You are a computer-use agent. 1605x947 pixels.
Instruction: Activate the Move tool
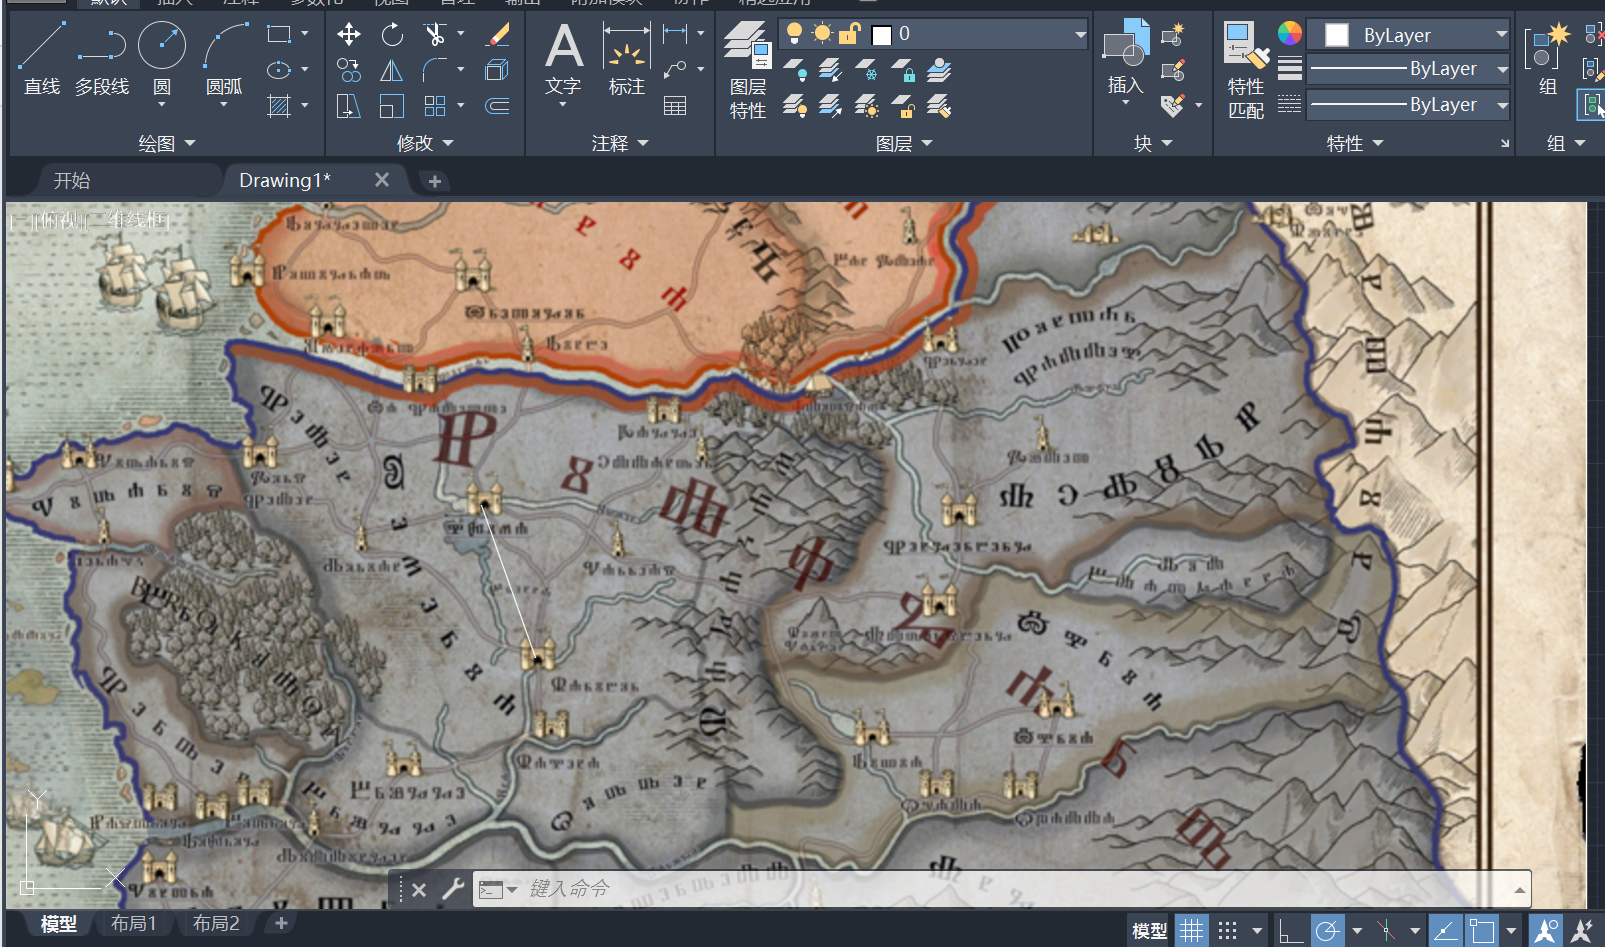pos(348,35)
